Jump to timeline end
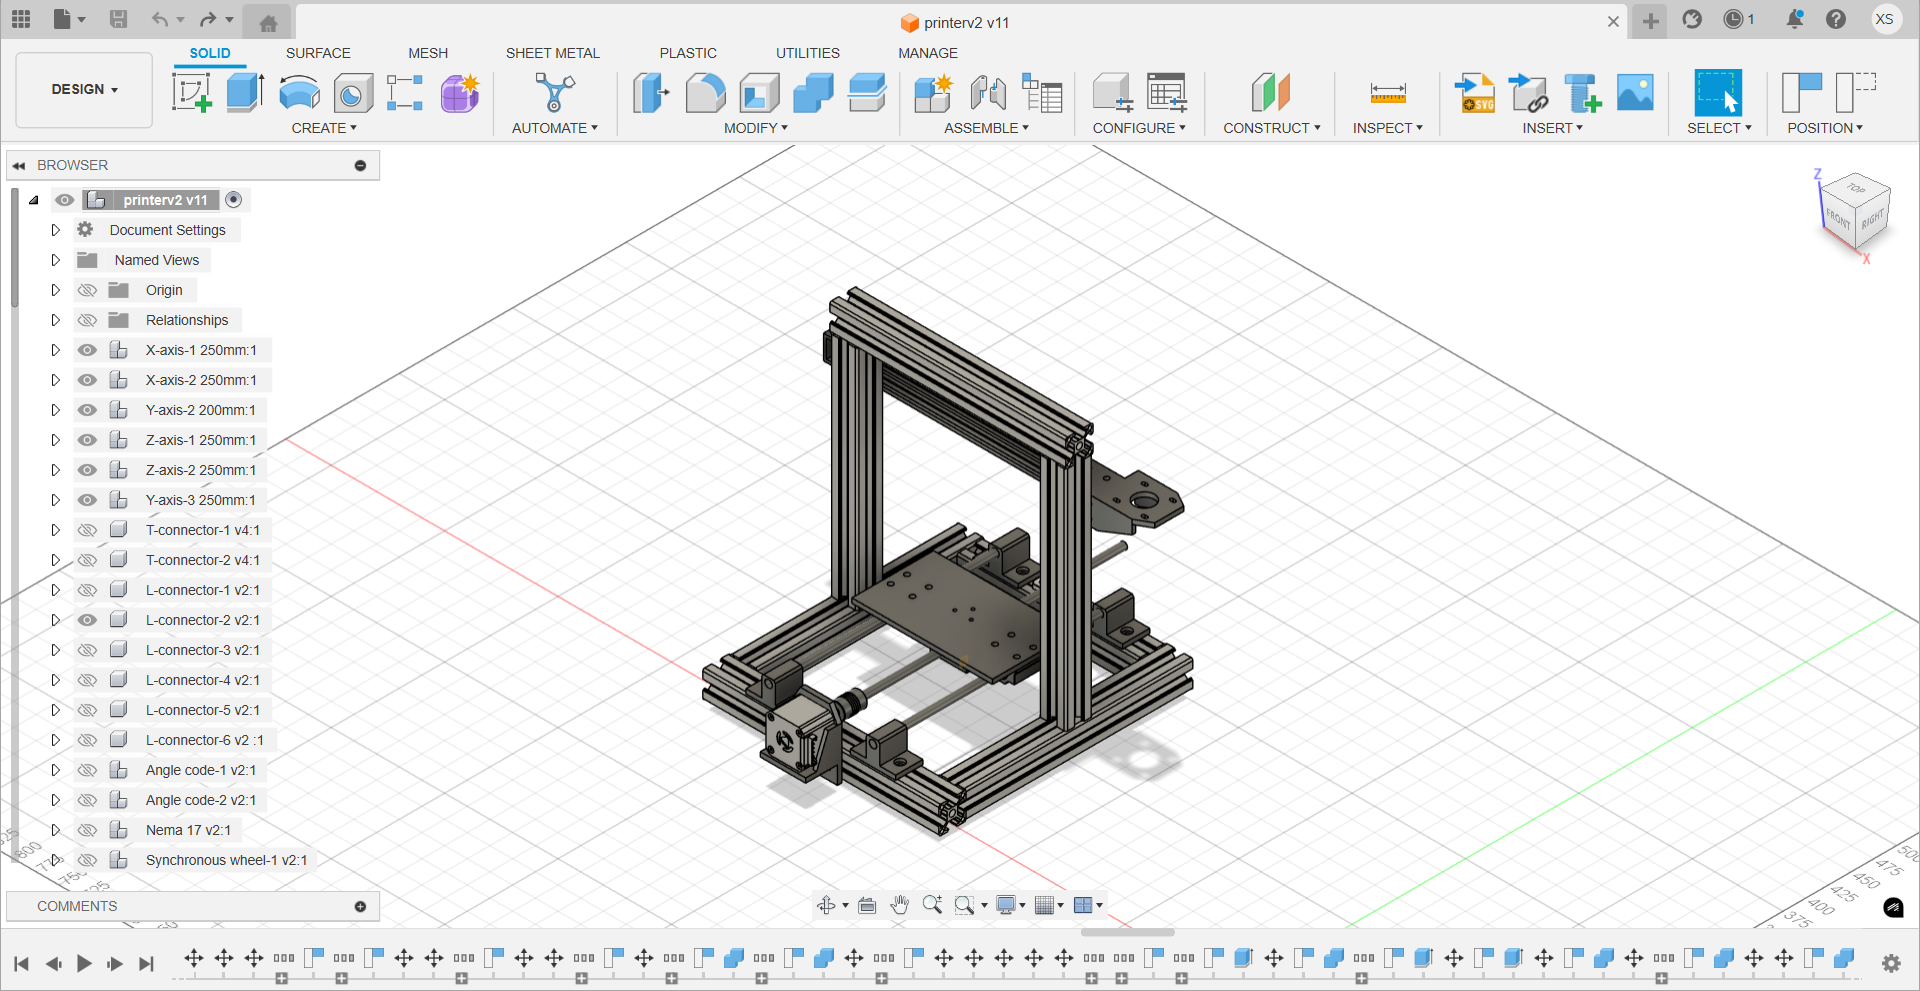This screenshot has width=1920, height=991. click(146, 963)
